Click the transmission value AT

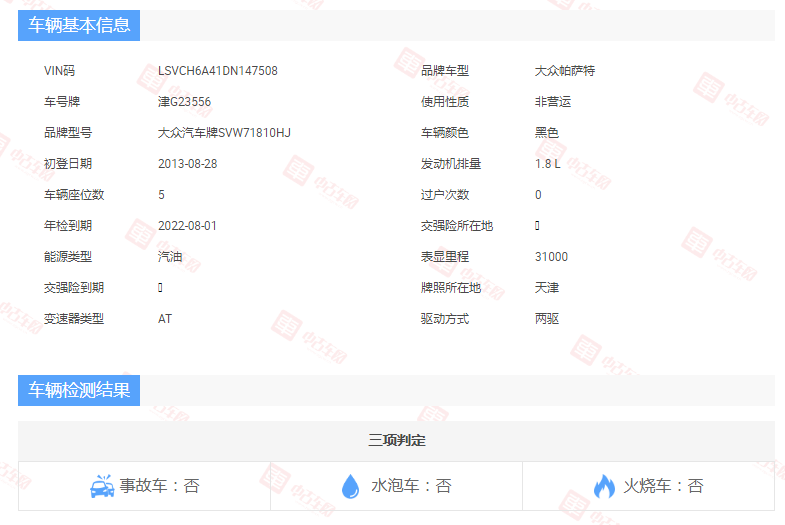pyautogui.click(x=165, y=319)
